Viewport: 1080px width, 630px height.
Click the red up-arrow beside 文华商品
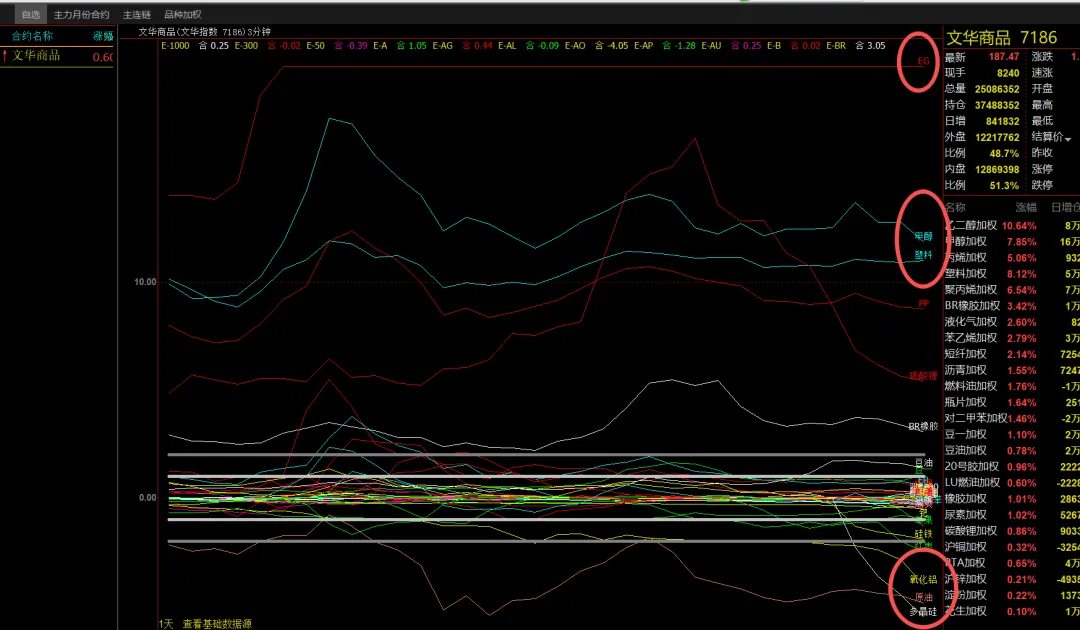click(x=5, y=56)
